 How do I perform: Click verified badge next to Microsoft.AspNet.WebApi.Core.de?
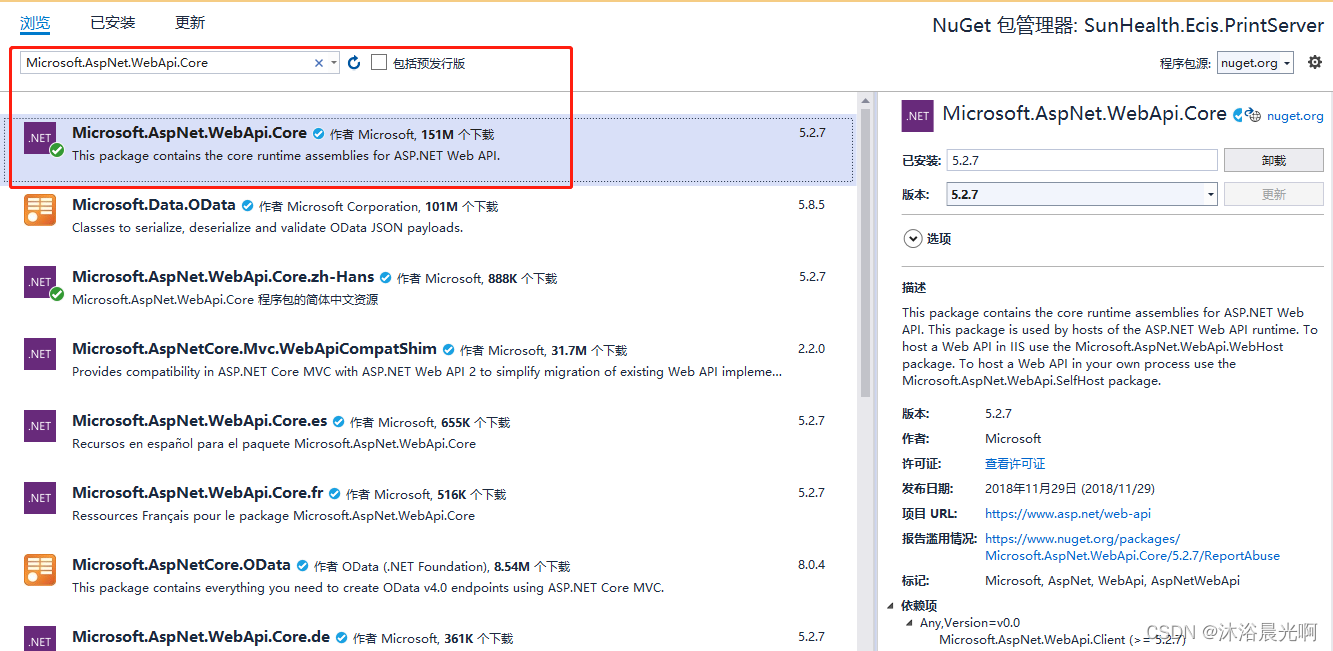click(341, 638)
